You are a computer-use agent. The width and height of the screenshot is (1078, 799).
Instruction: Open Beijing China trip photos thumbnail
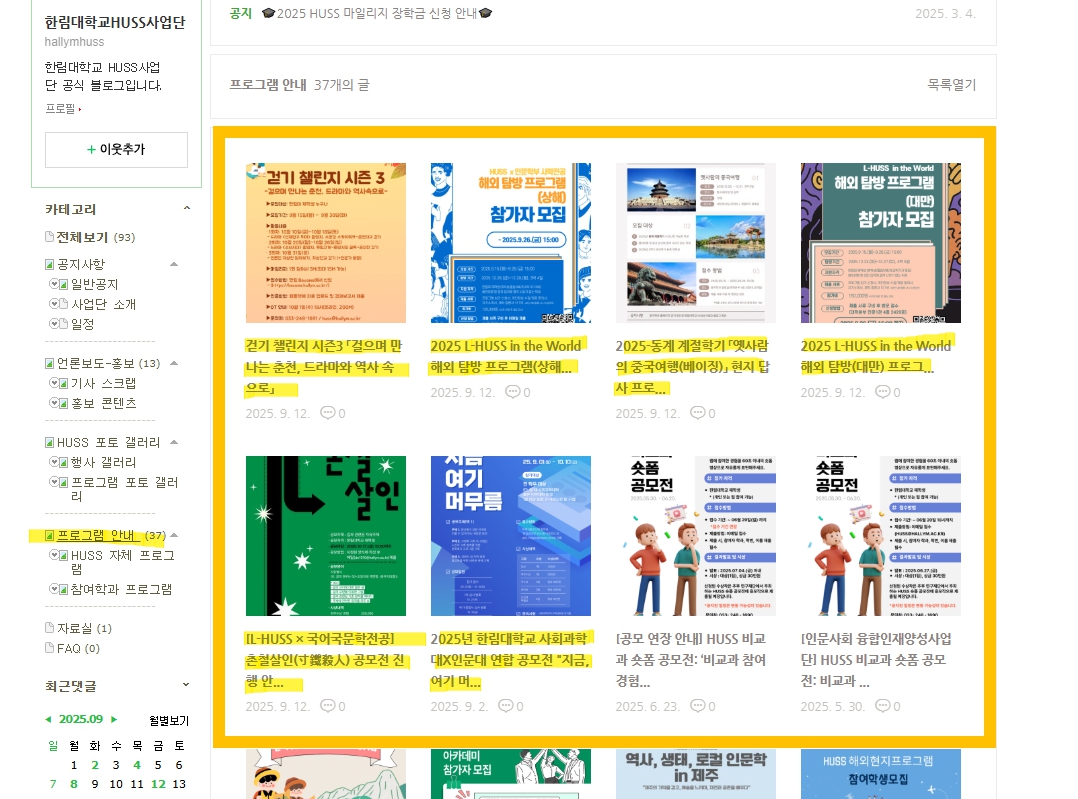696,243
